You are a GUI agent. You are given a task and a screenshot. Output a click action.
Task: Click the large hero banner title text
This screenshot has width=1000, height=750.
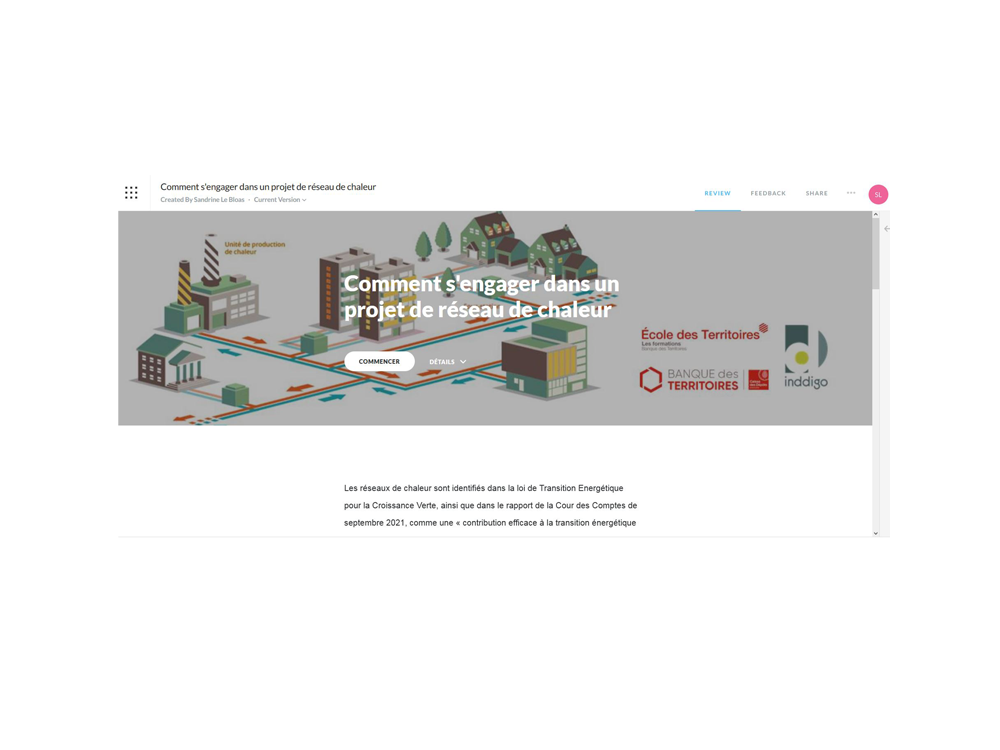point(481,297)
